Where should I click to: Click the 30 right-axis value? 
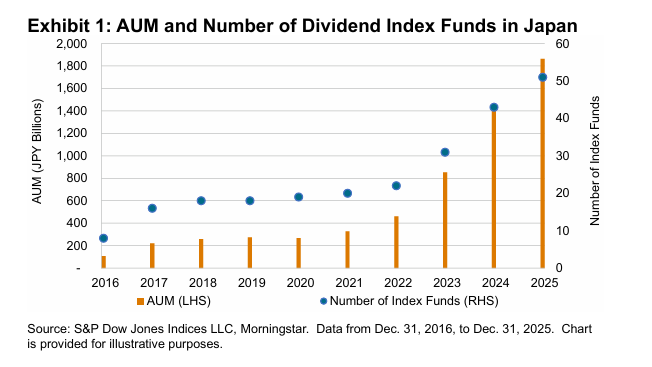[x=562, y=156]
